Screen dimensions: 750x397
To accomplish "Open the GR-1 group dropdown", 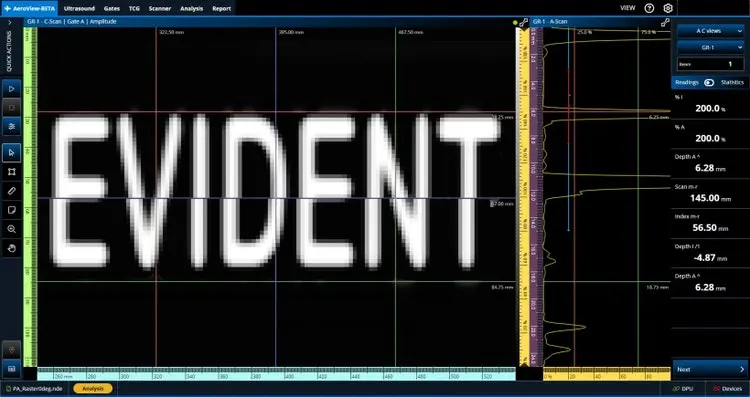I will pos(710,47).
